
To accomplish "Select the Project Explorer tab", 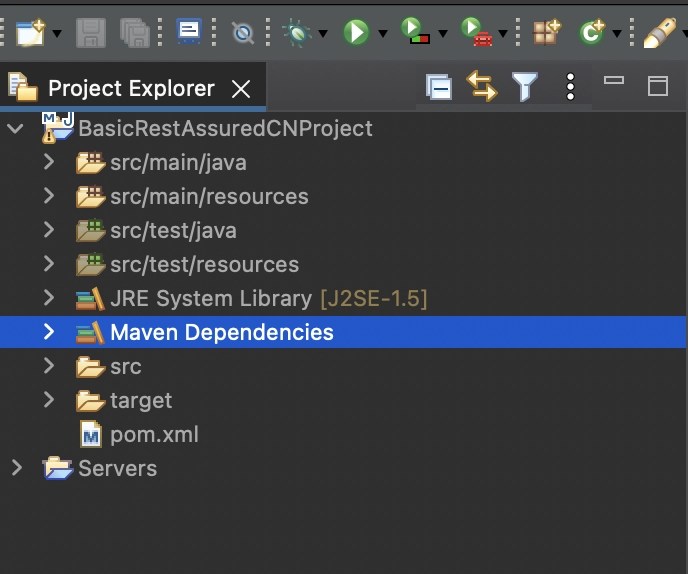I will (131, 88).
